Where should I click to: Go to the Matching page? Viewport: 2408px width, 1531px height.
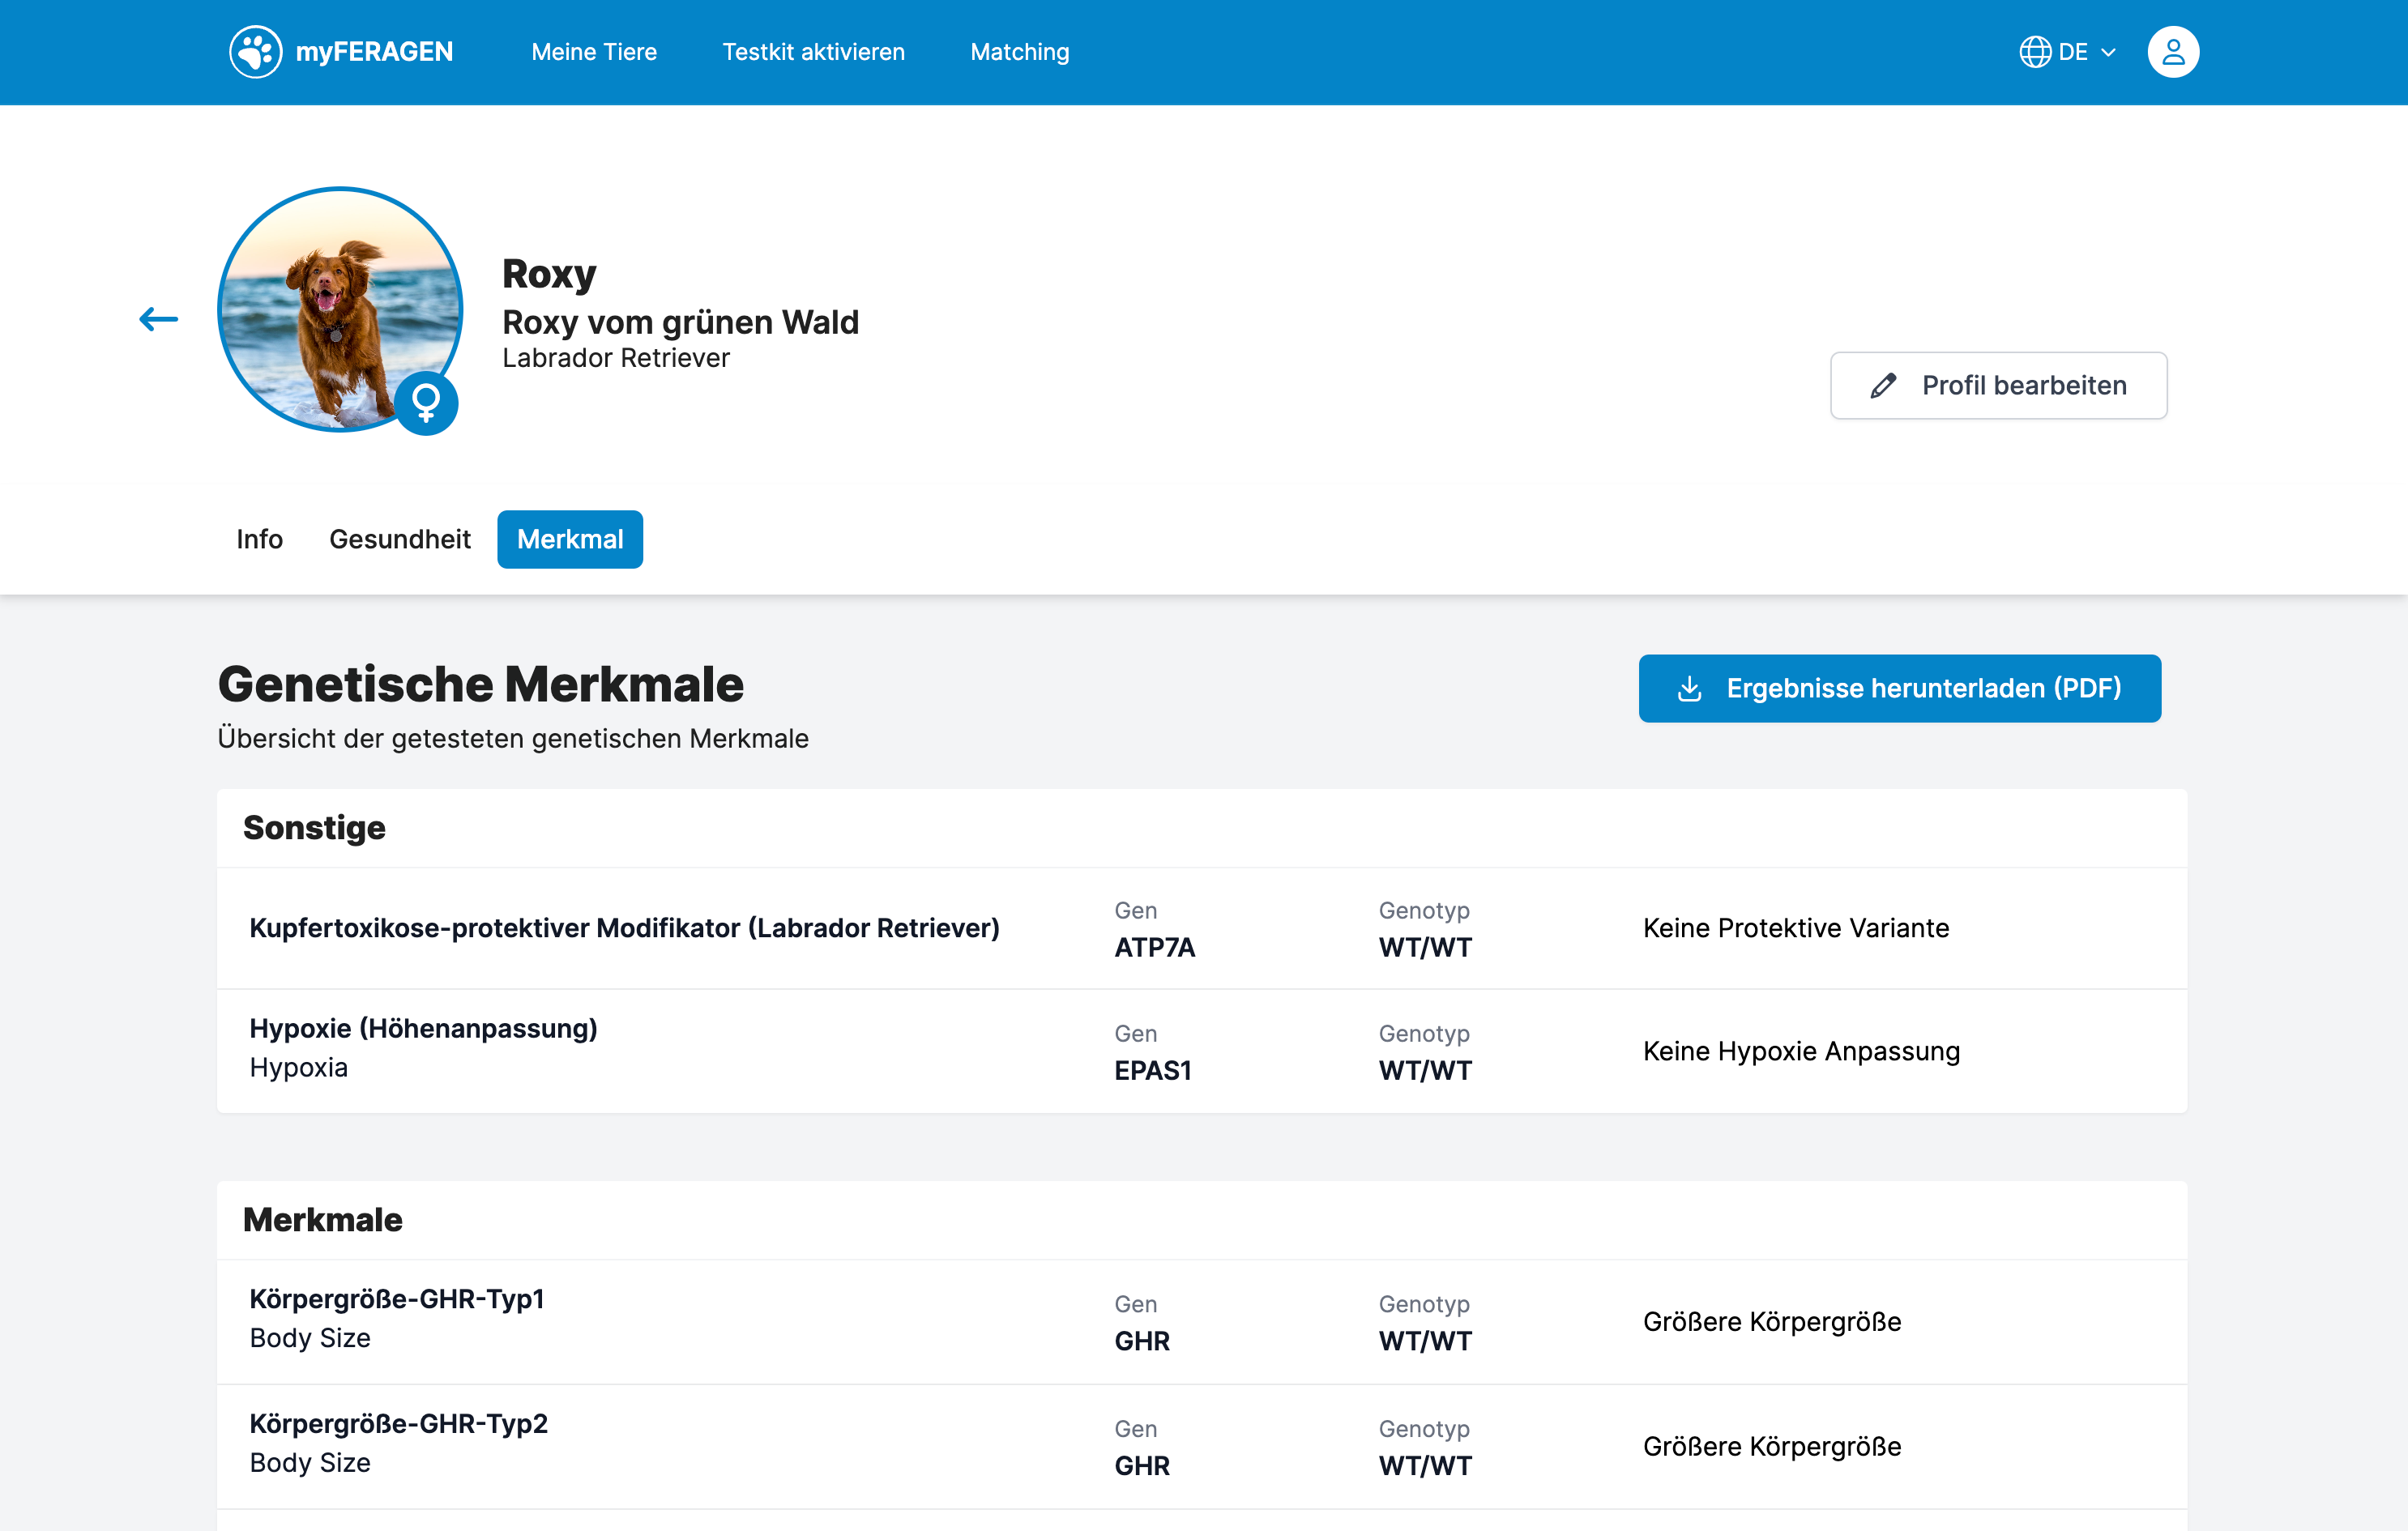(1019, 52)
